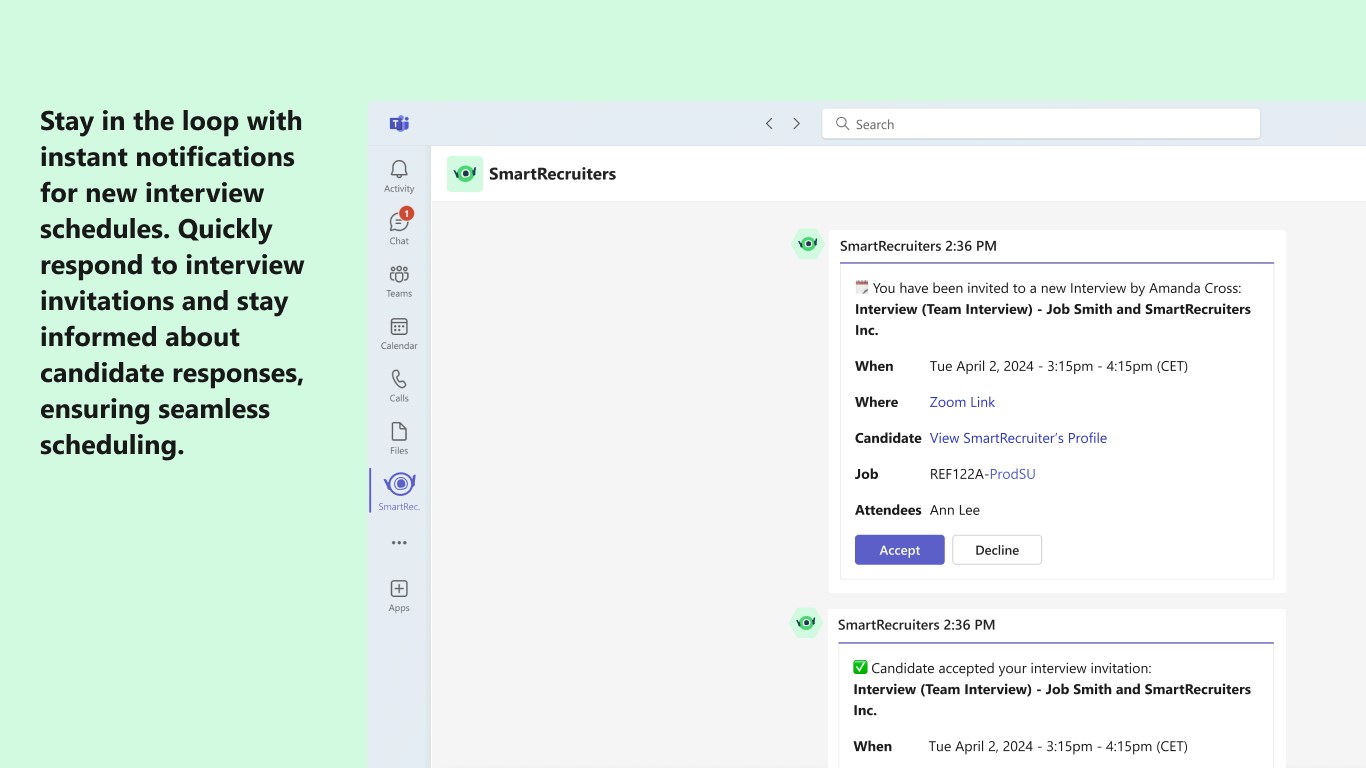Click avatar of first SmartRecruiters message

(x=808, y=244)
